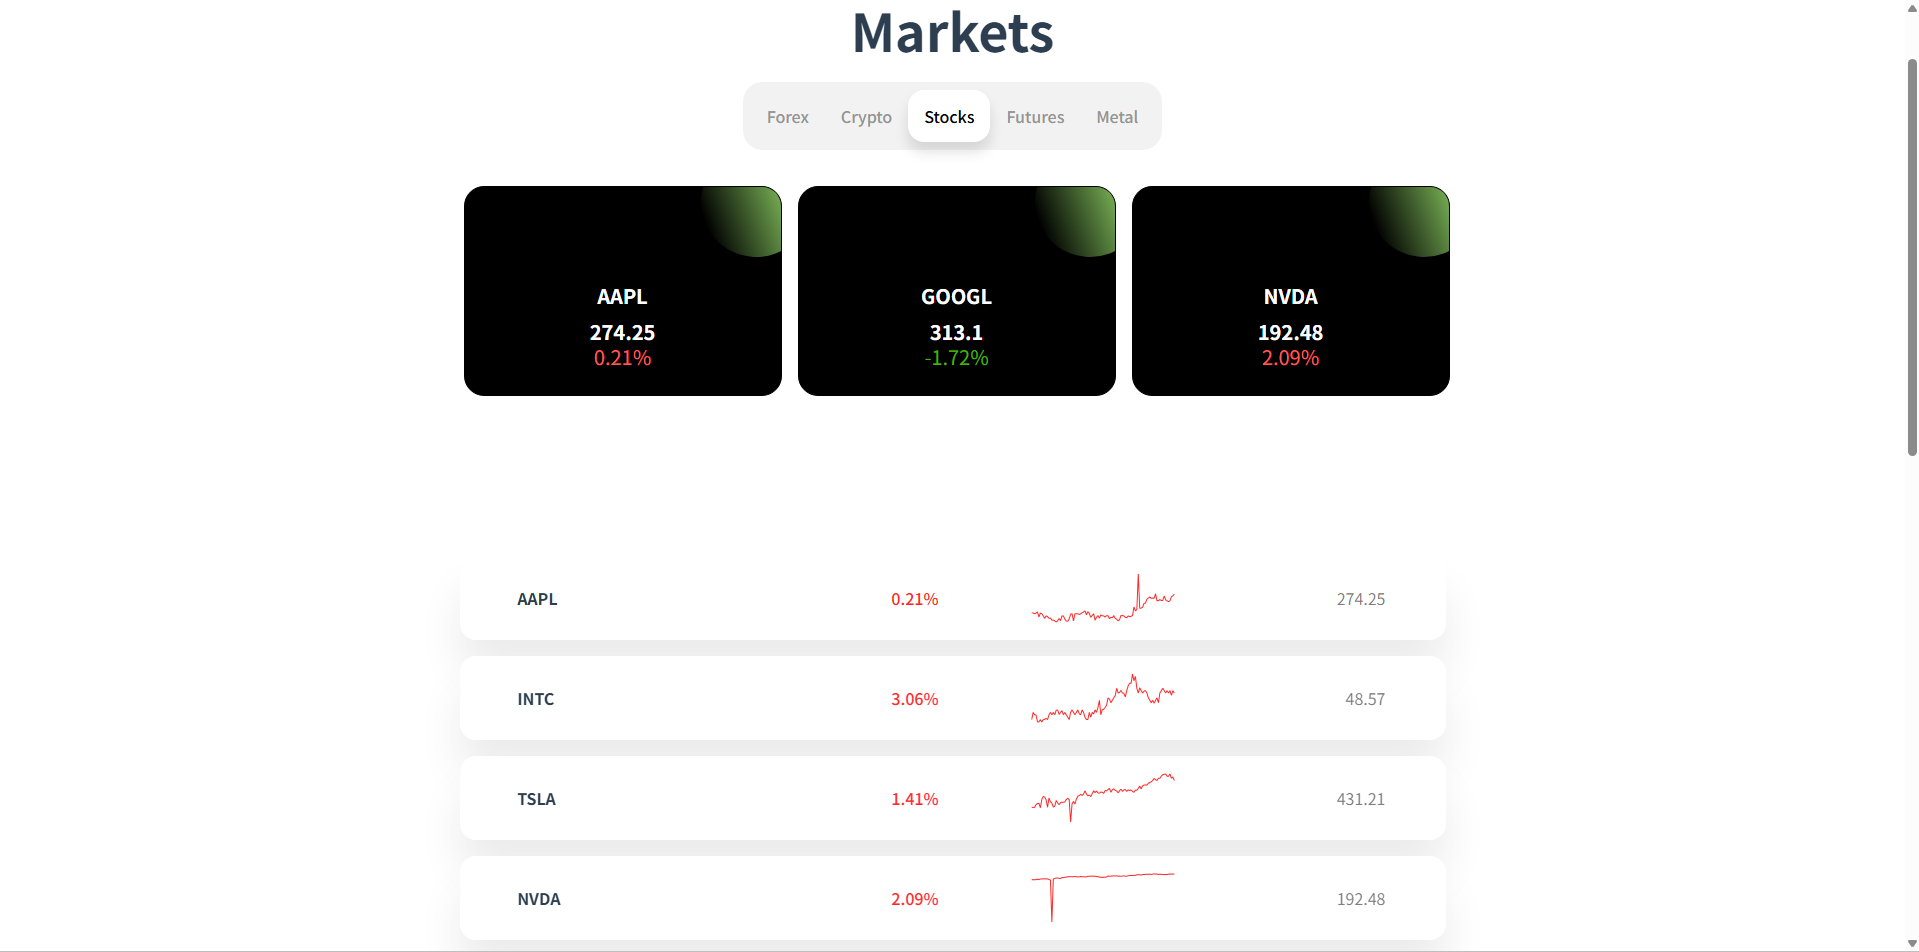Screen dimensions: 1919x952
Task: Click TSLA's 431.21 price value
Action: [x=1360, y=799]
